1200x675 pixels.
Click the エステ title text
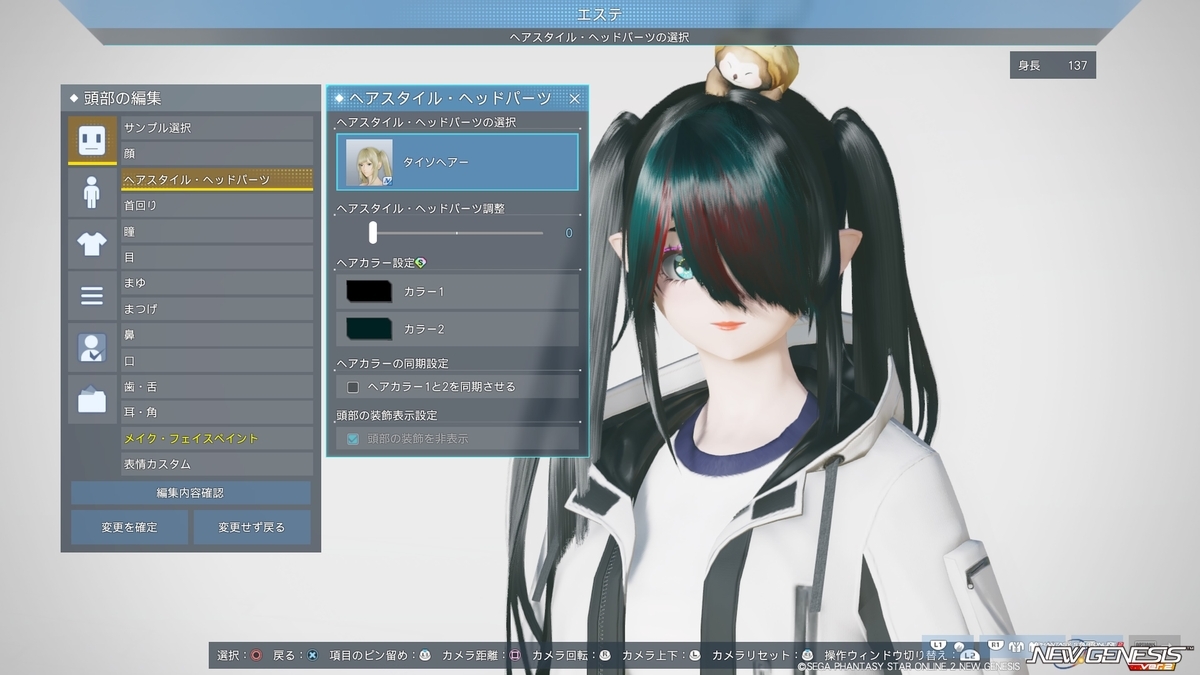point(600,14)
